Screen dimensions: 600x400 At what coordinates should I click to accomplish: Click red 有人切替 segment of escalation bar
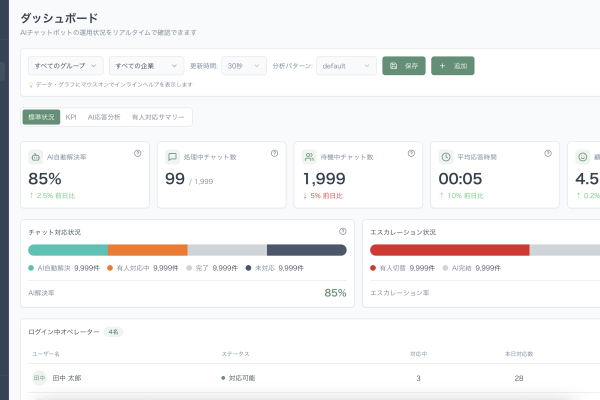coord(450,250)
